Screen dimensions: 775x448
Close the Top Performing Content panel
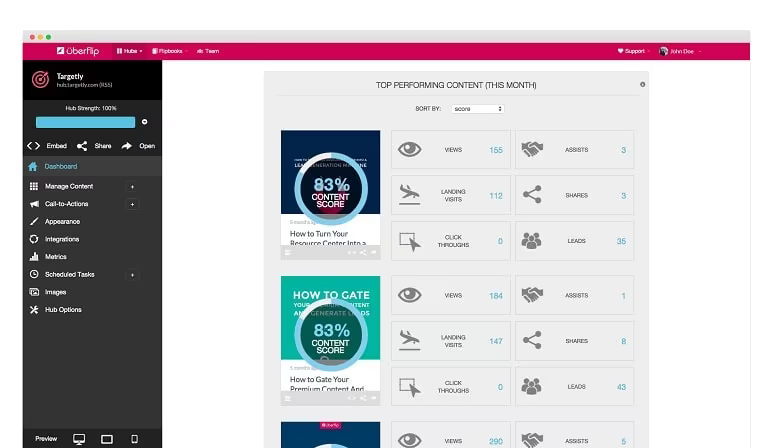click(643, 85)
